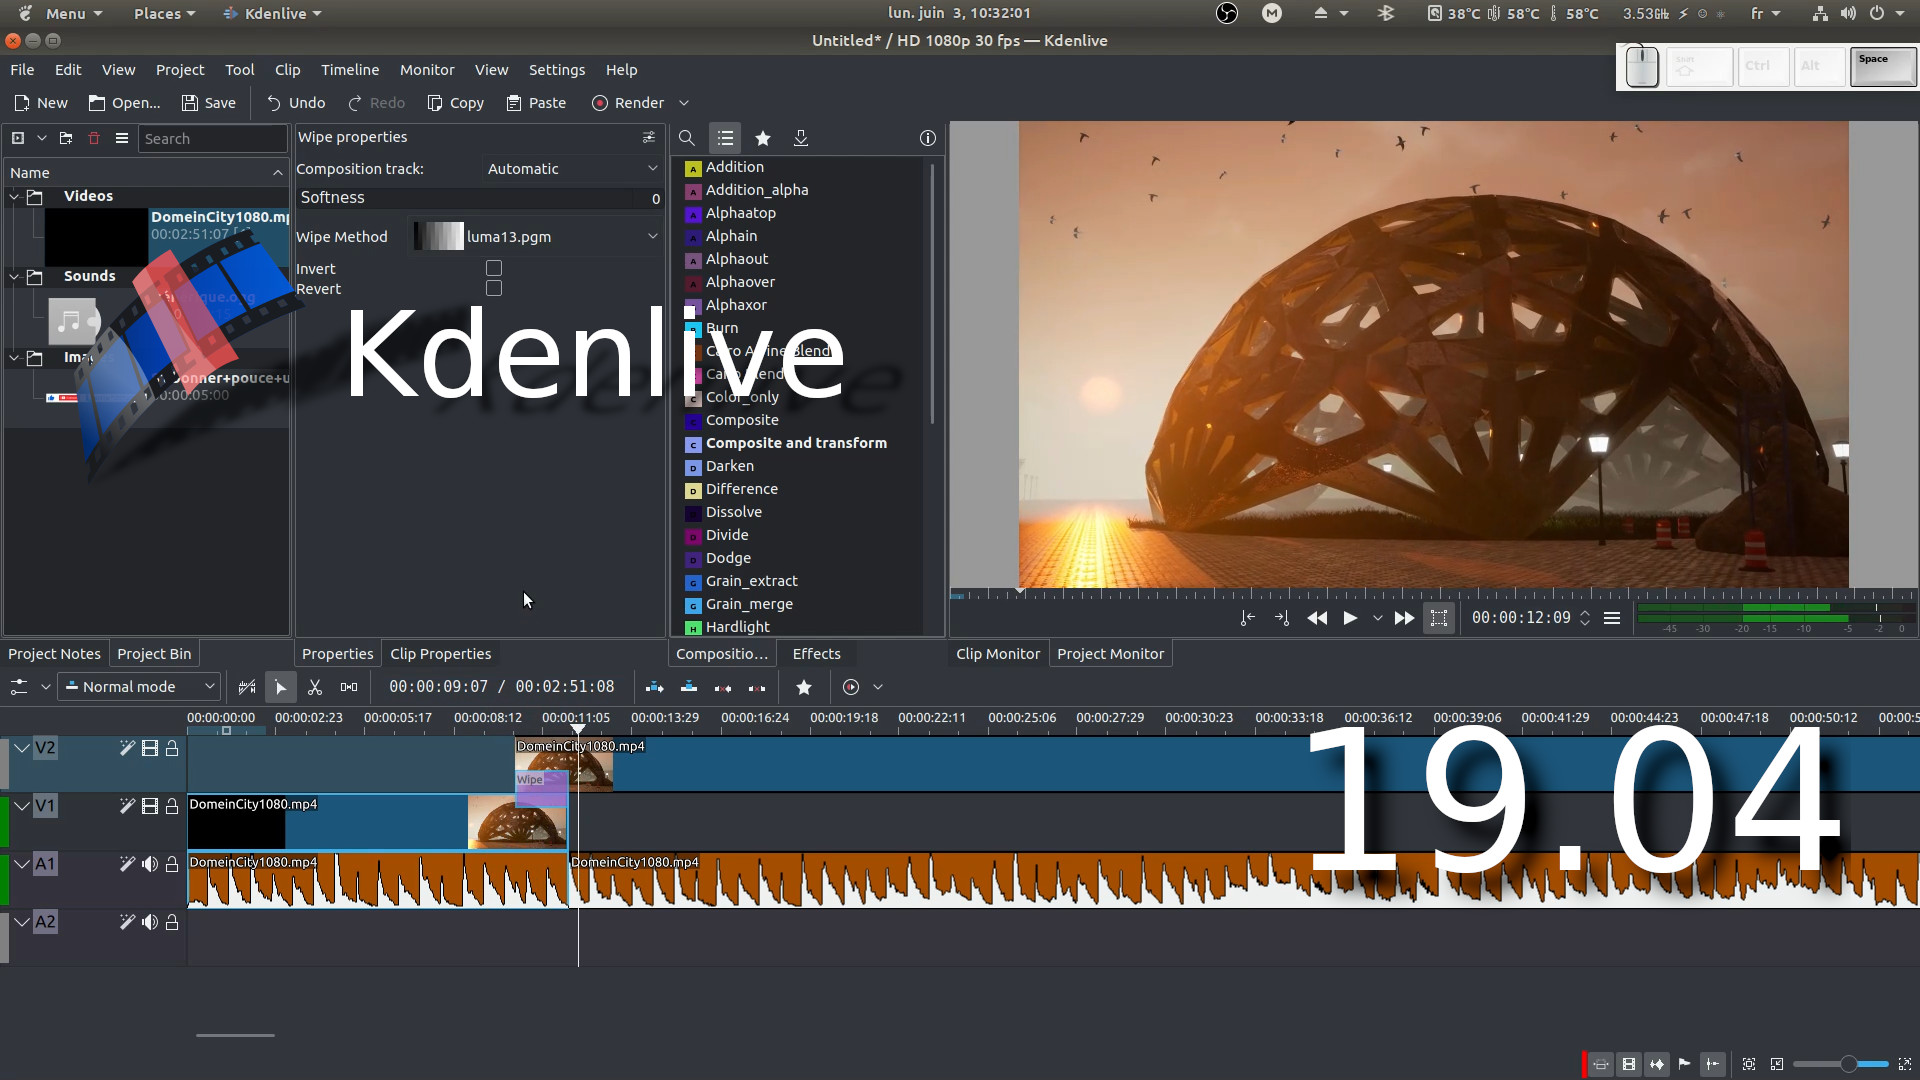The image size is (1920, 1080).
Task: Click the create folder icon in project bin
Action: 66,138
